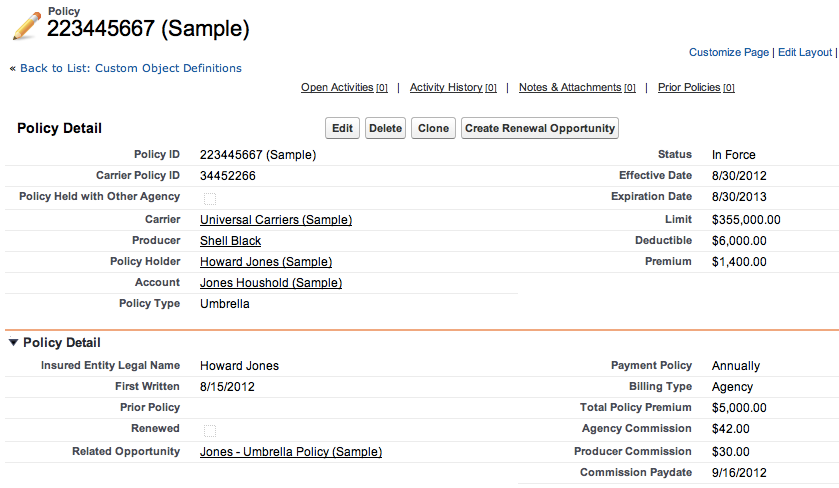
Task: Click Create Renewal Opportunity button
Action: pos(540,128)
